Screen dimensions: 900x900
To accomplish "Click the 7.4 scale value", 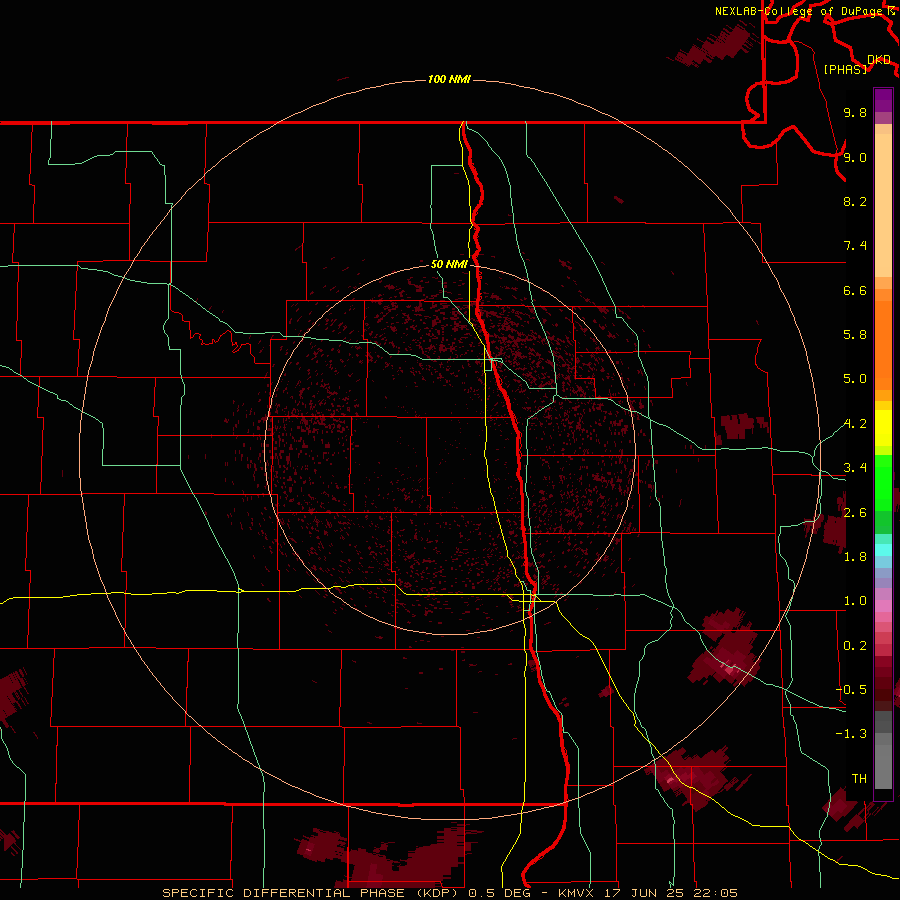I will click(x=855, y=246).
